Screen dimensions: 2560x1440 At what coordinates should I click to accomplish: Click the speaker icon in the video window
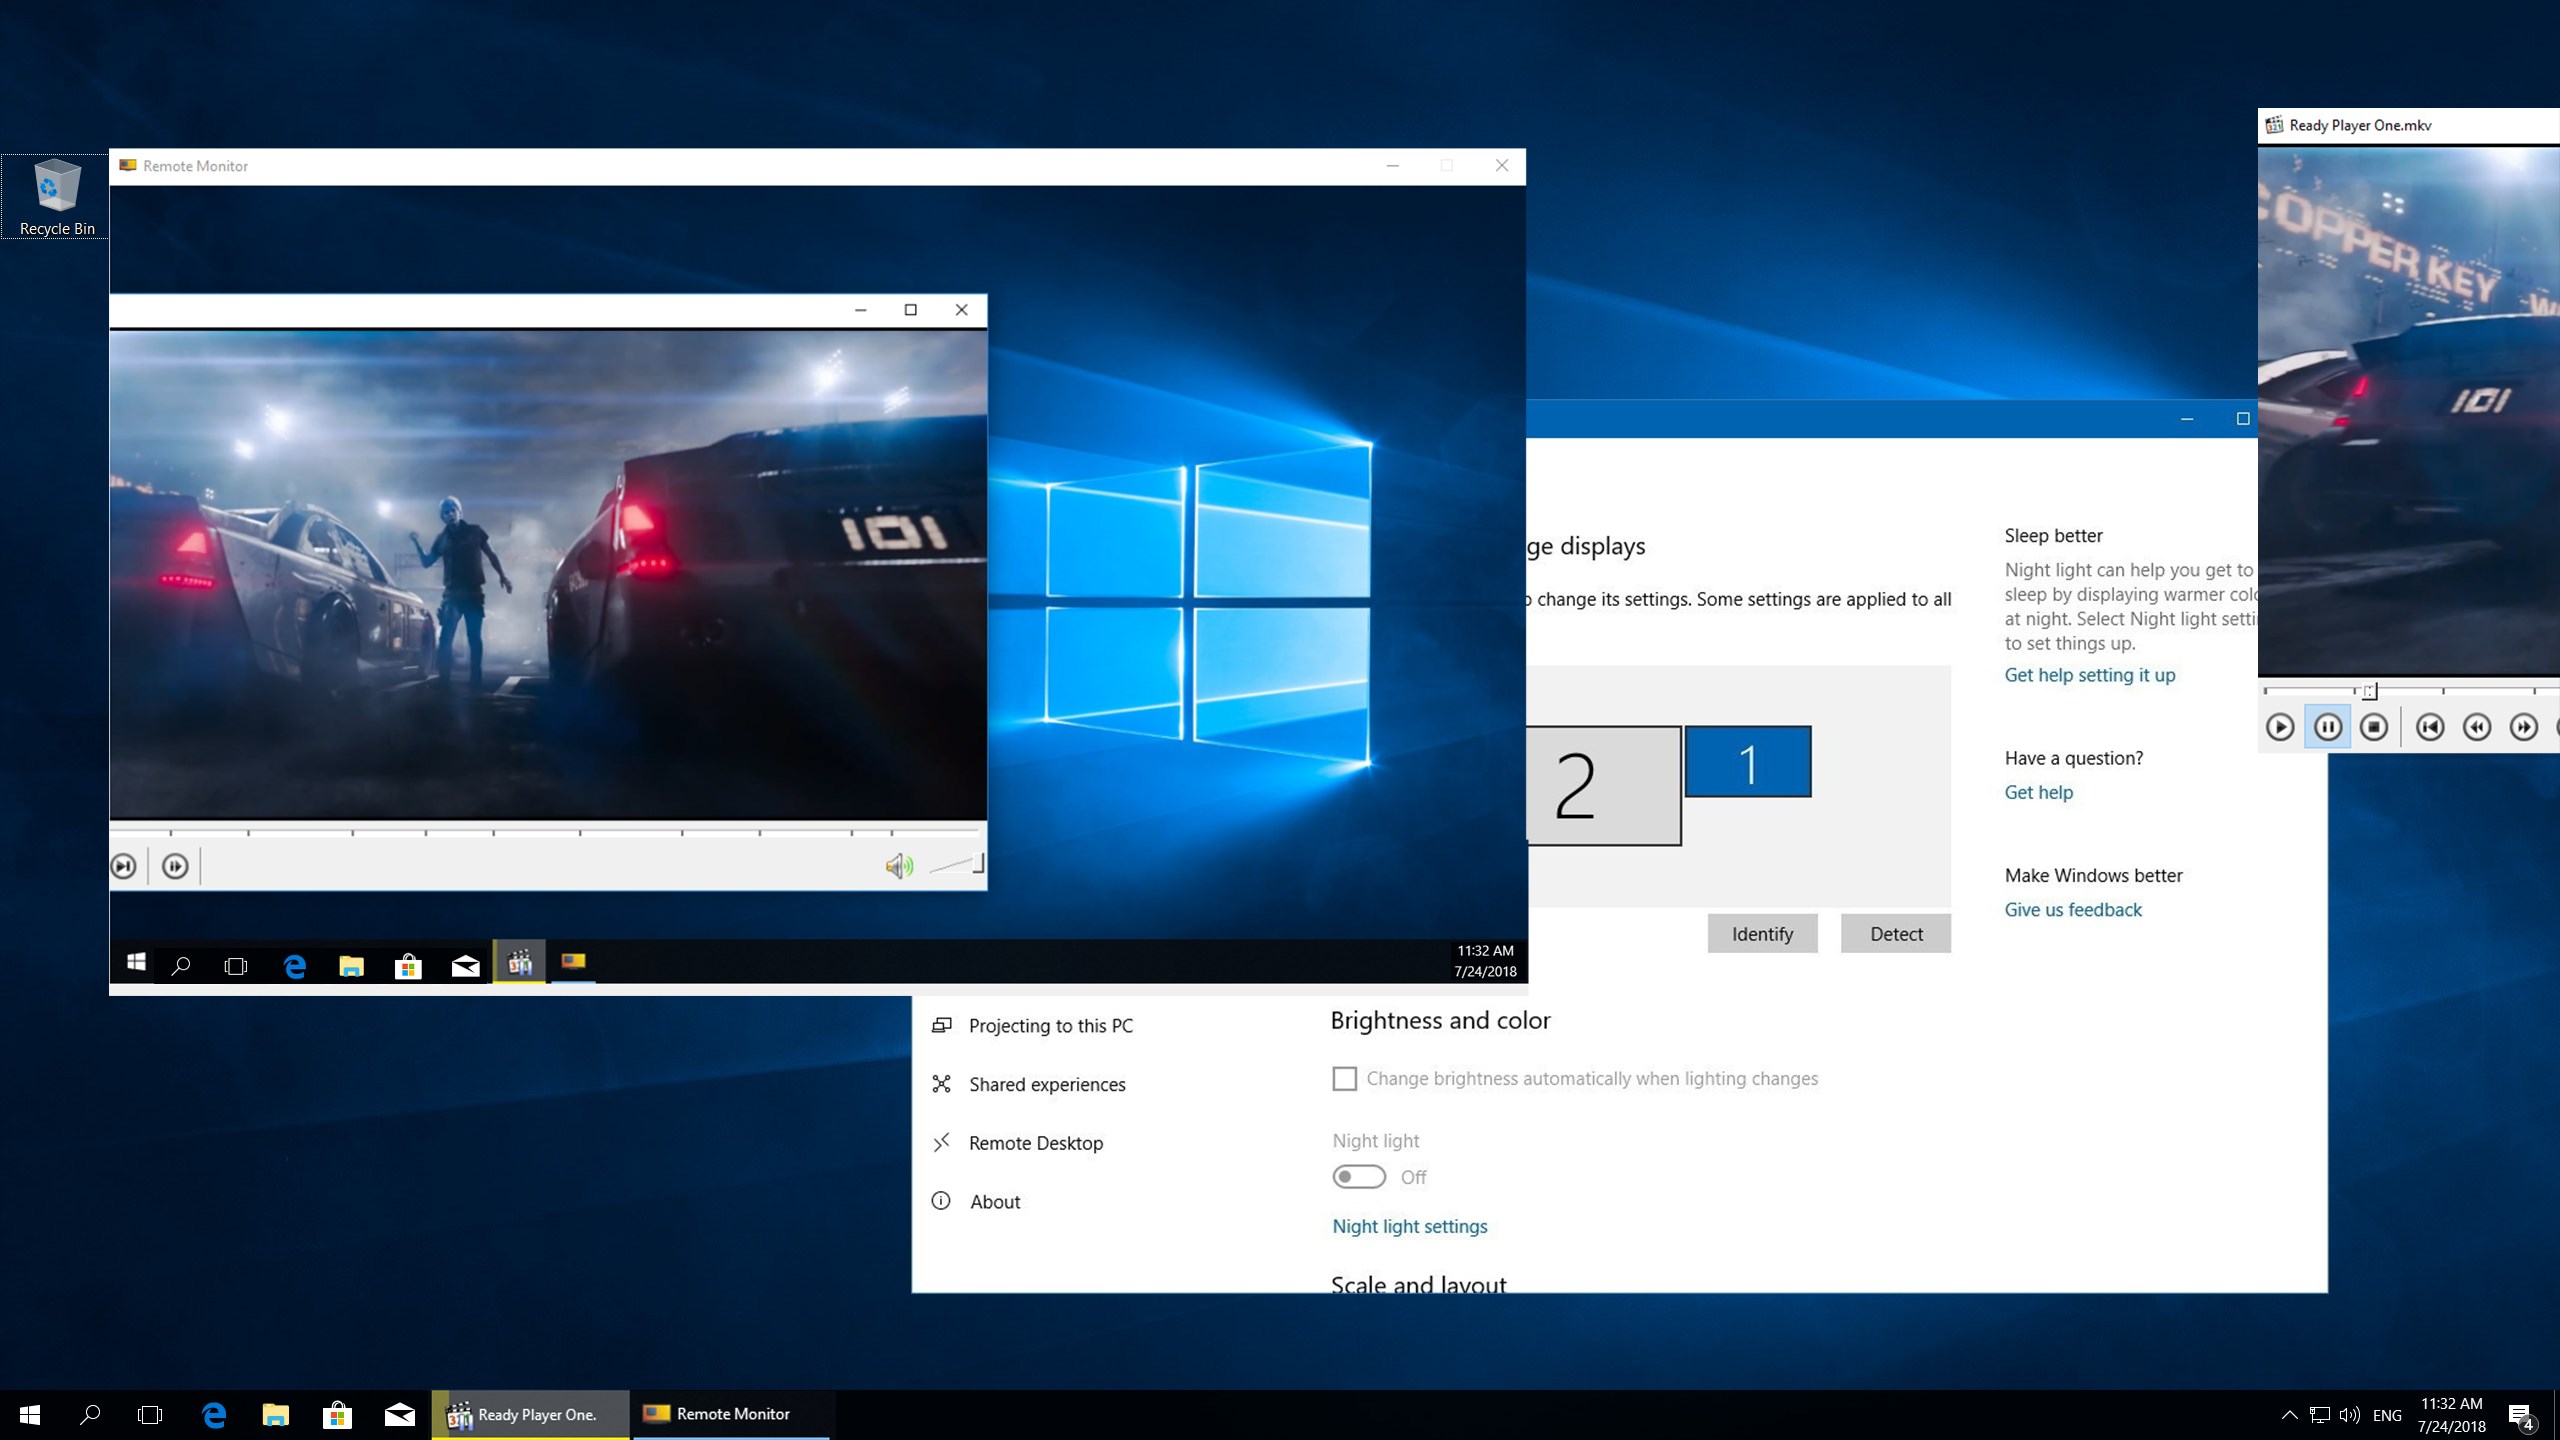click(899, 866)
